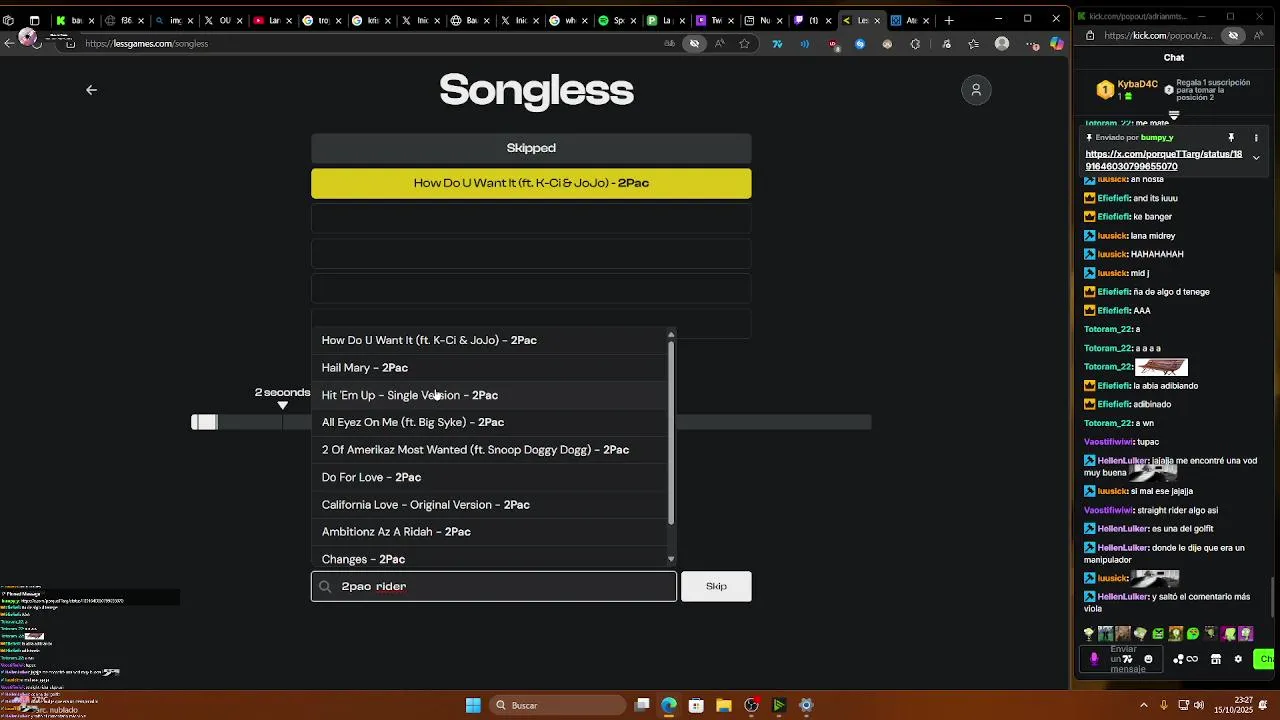Select 'How Do U Want It' in suggestion list

click(x=490, y=340)
